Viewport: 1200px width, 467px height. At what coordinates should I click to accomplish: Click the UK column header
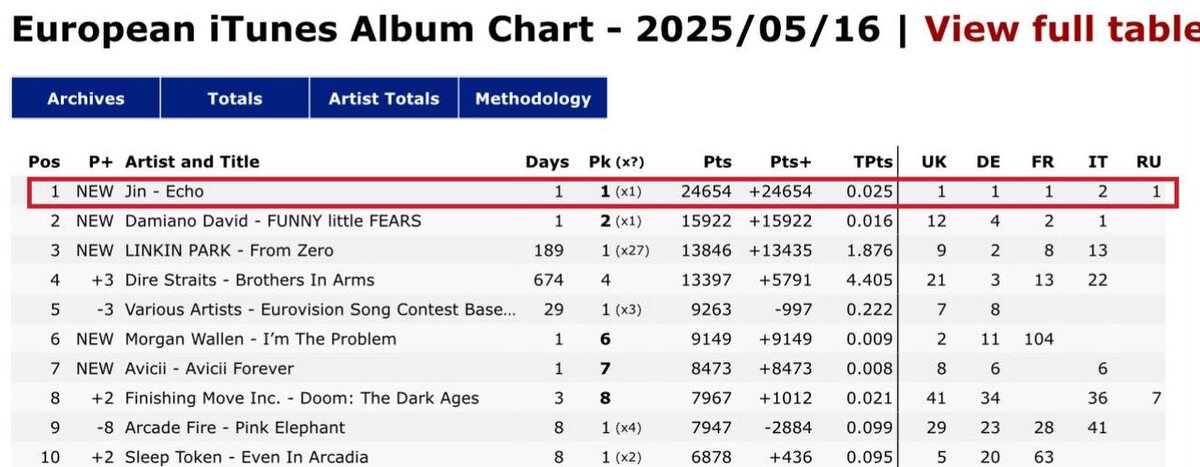click(933, 162)
